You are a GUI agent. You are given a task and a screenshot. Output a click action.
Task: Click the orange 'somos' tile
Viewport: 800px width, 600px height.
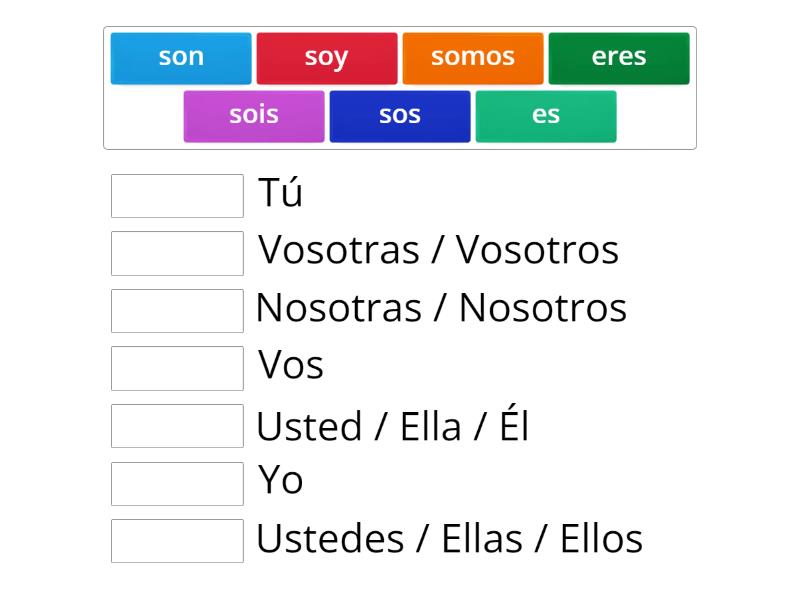tap(472, 57)
